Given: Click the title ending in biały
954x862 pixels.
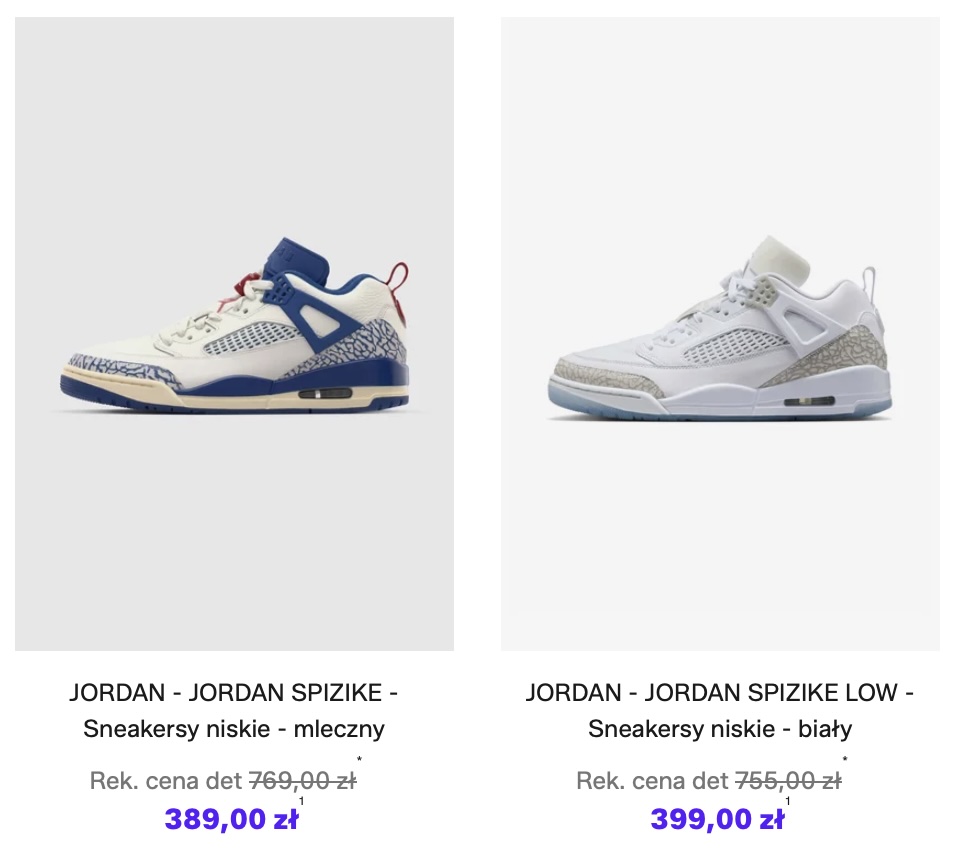Looking at the screenshot, I should point(720,711).
